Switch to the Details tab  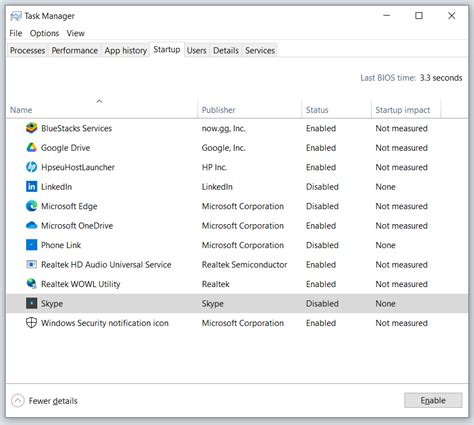click(x=226, y=50)
